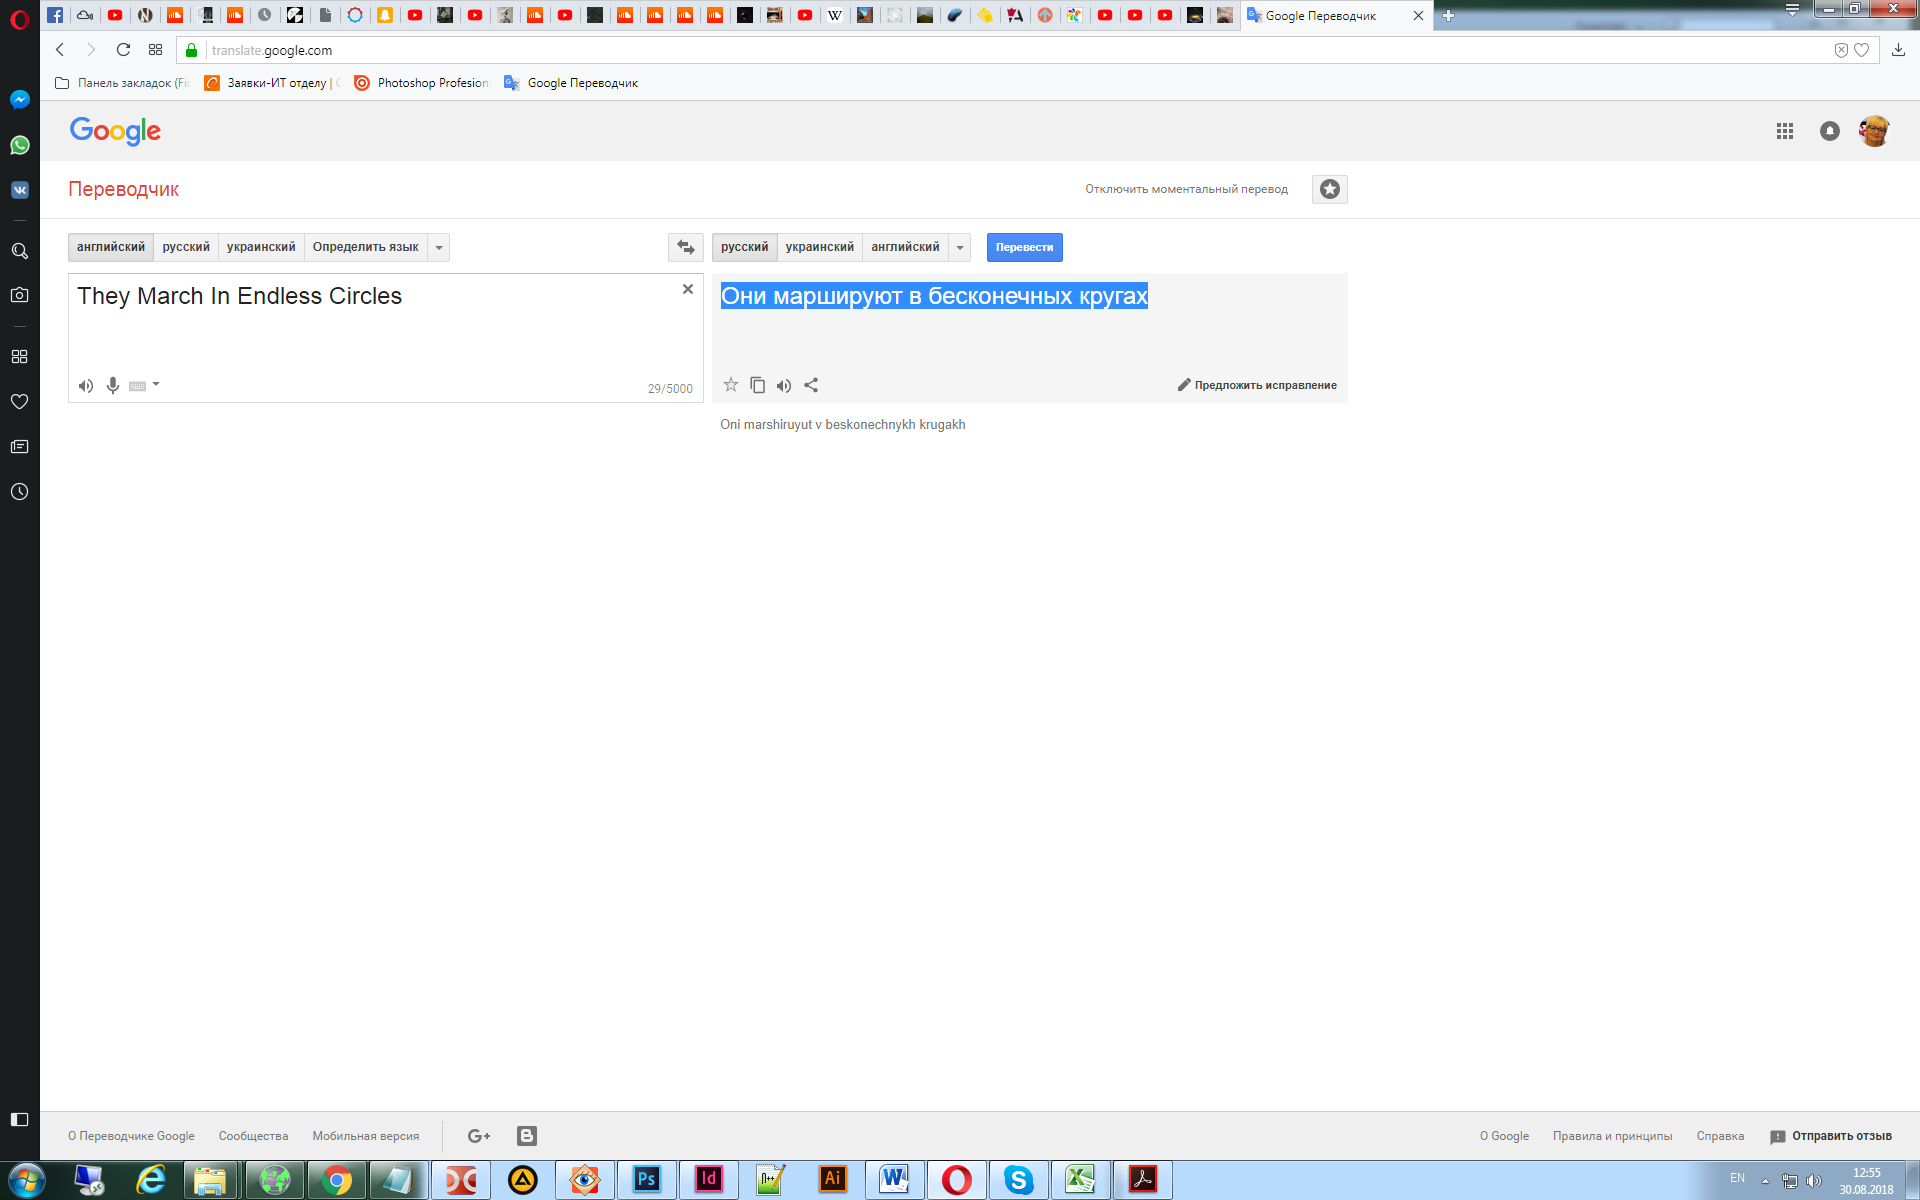Add page to bookmarks heart in address bar
The width and height of the screenshot is (1920, 1200).
tap(1861, 50)
